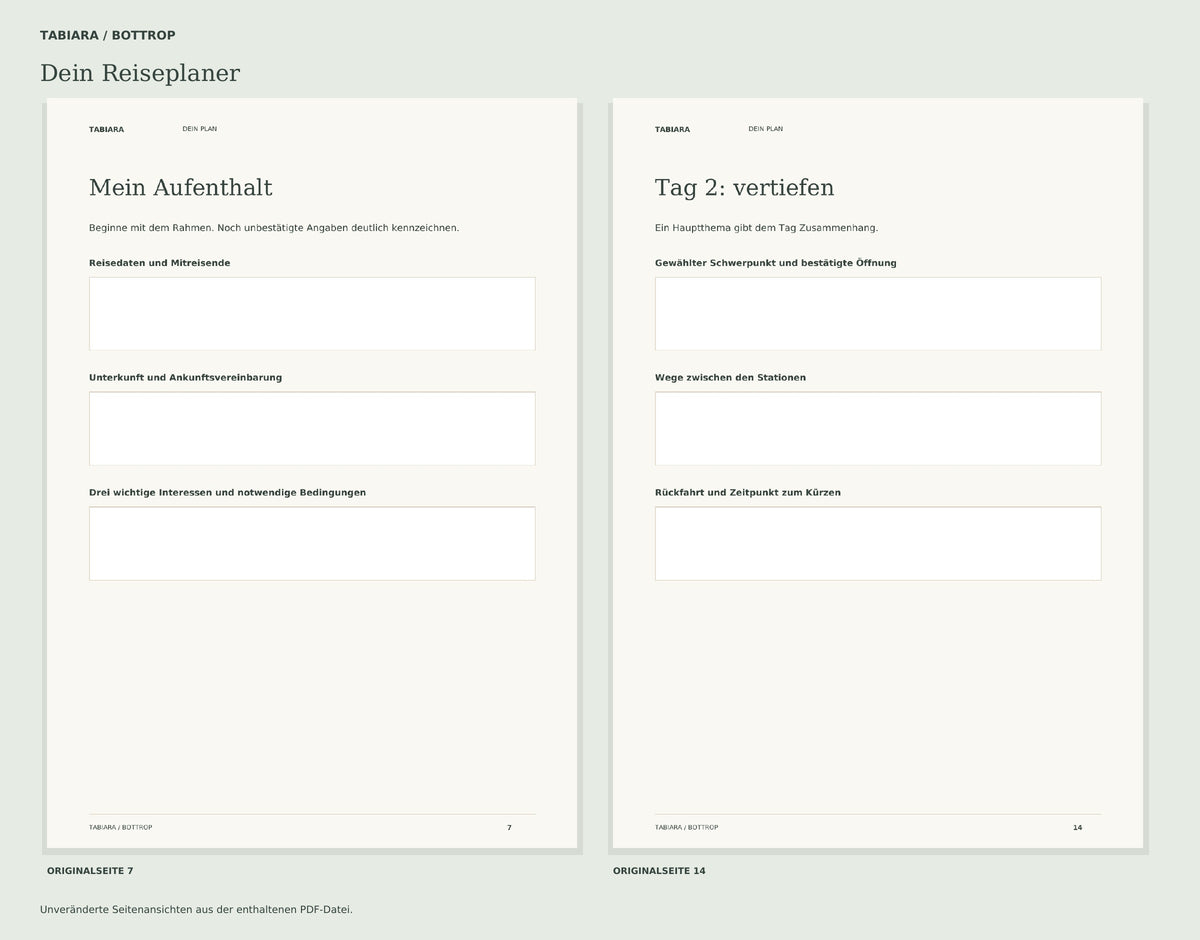Click the Mein Aufenthalt heading
The image size is (1200, 940).
coord(181,188)
